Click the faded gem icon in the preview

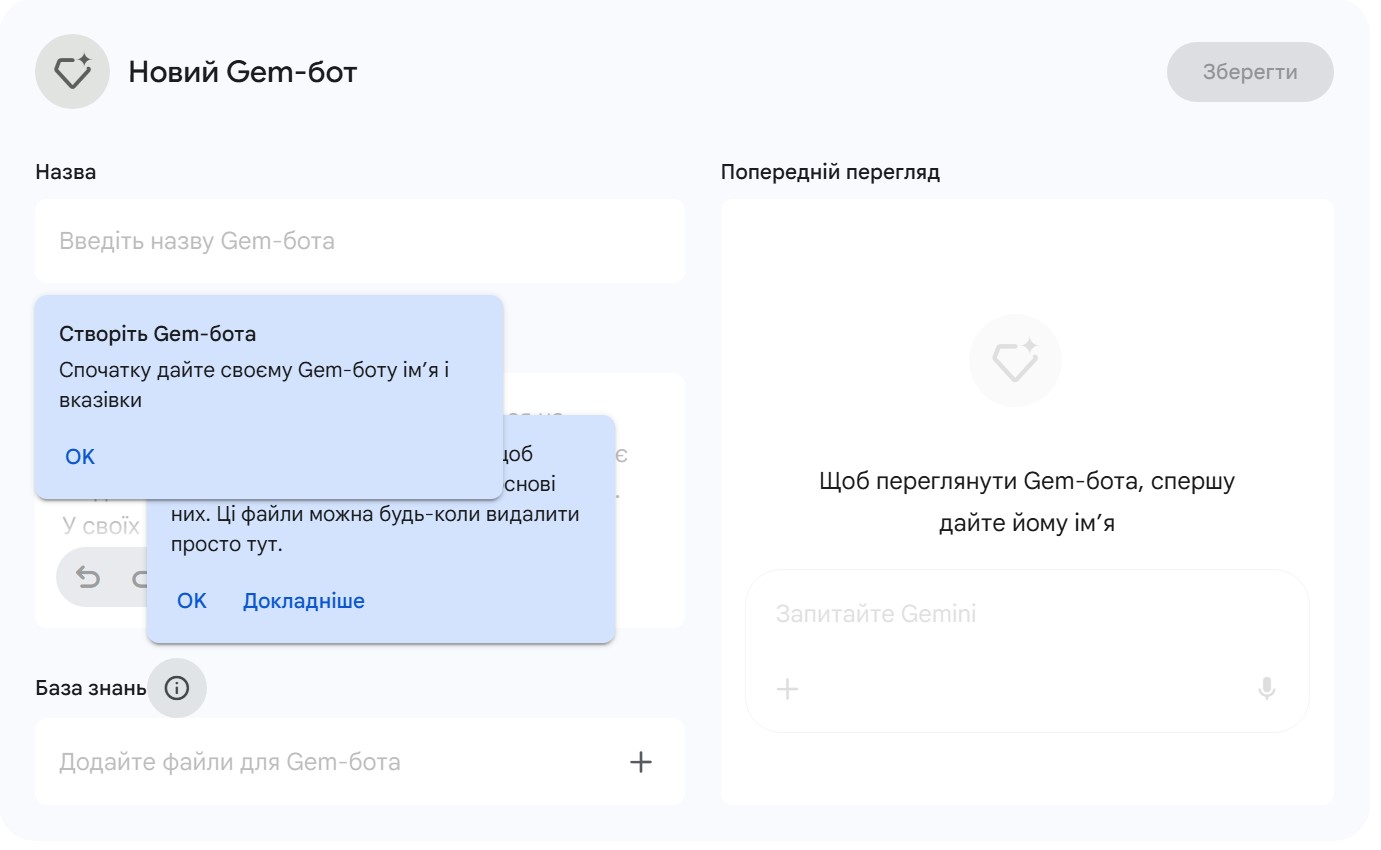tap(1015, 360)
